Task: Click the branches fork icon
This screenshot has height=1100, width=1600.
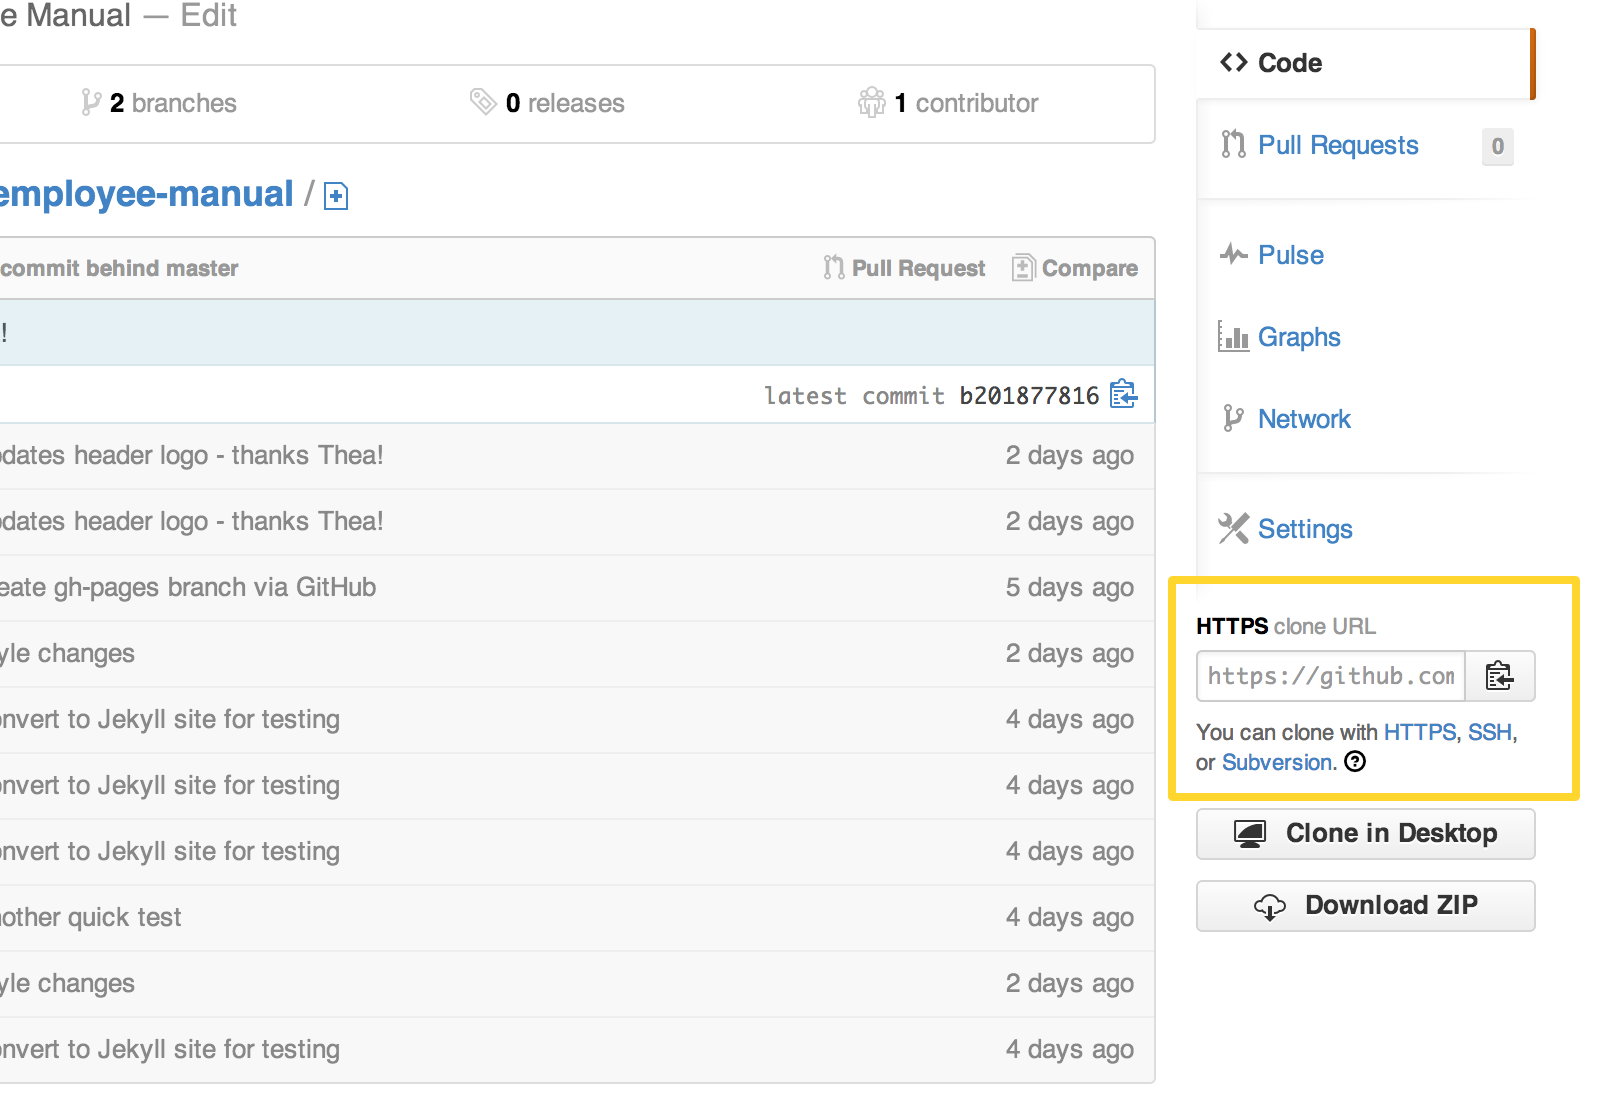Action: (91, 103)
